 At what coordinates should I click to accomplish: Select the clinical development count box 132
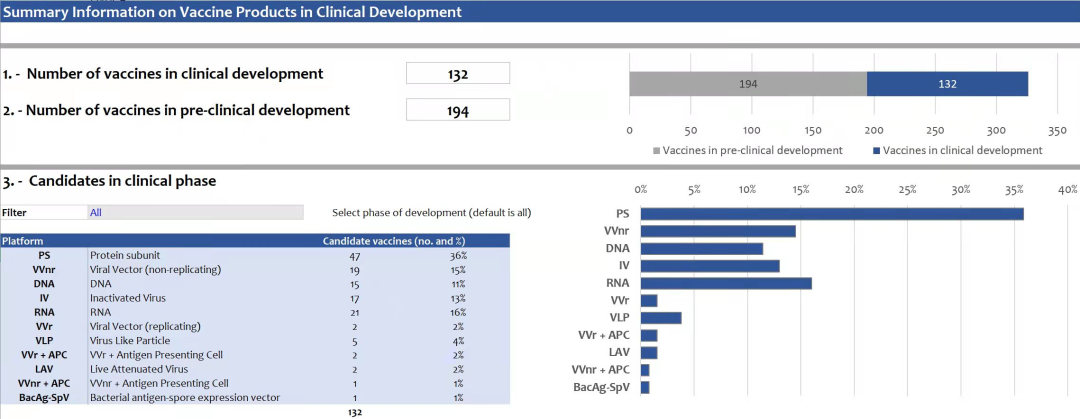pyautogui.click(x=458, y=74)
